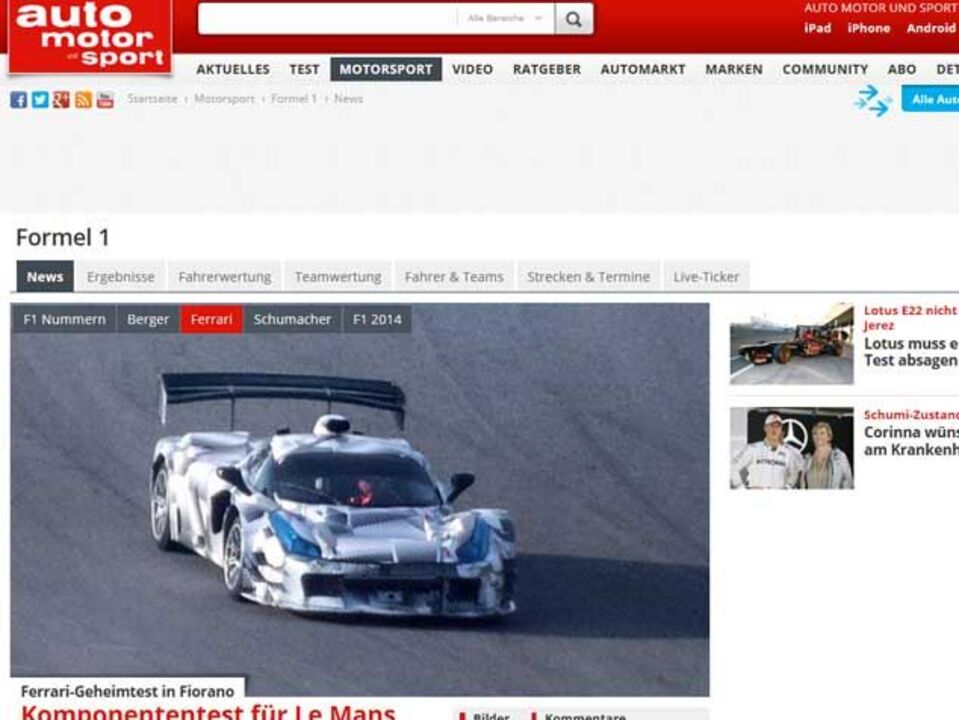This screenshot has height=720, width=959.
Task: Go to Motorsport breadcrumb
Action: tap(224, 98)
